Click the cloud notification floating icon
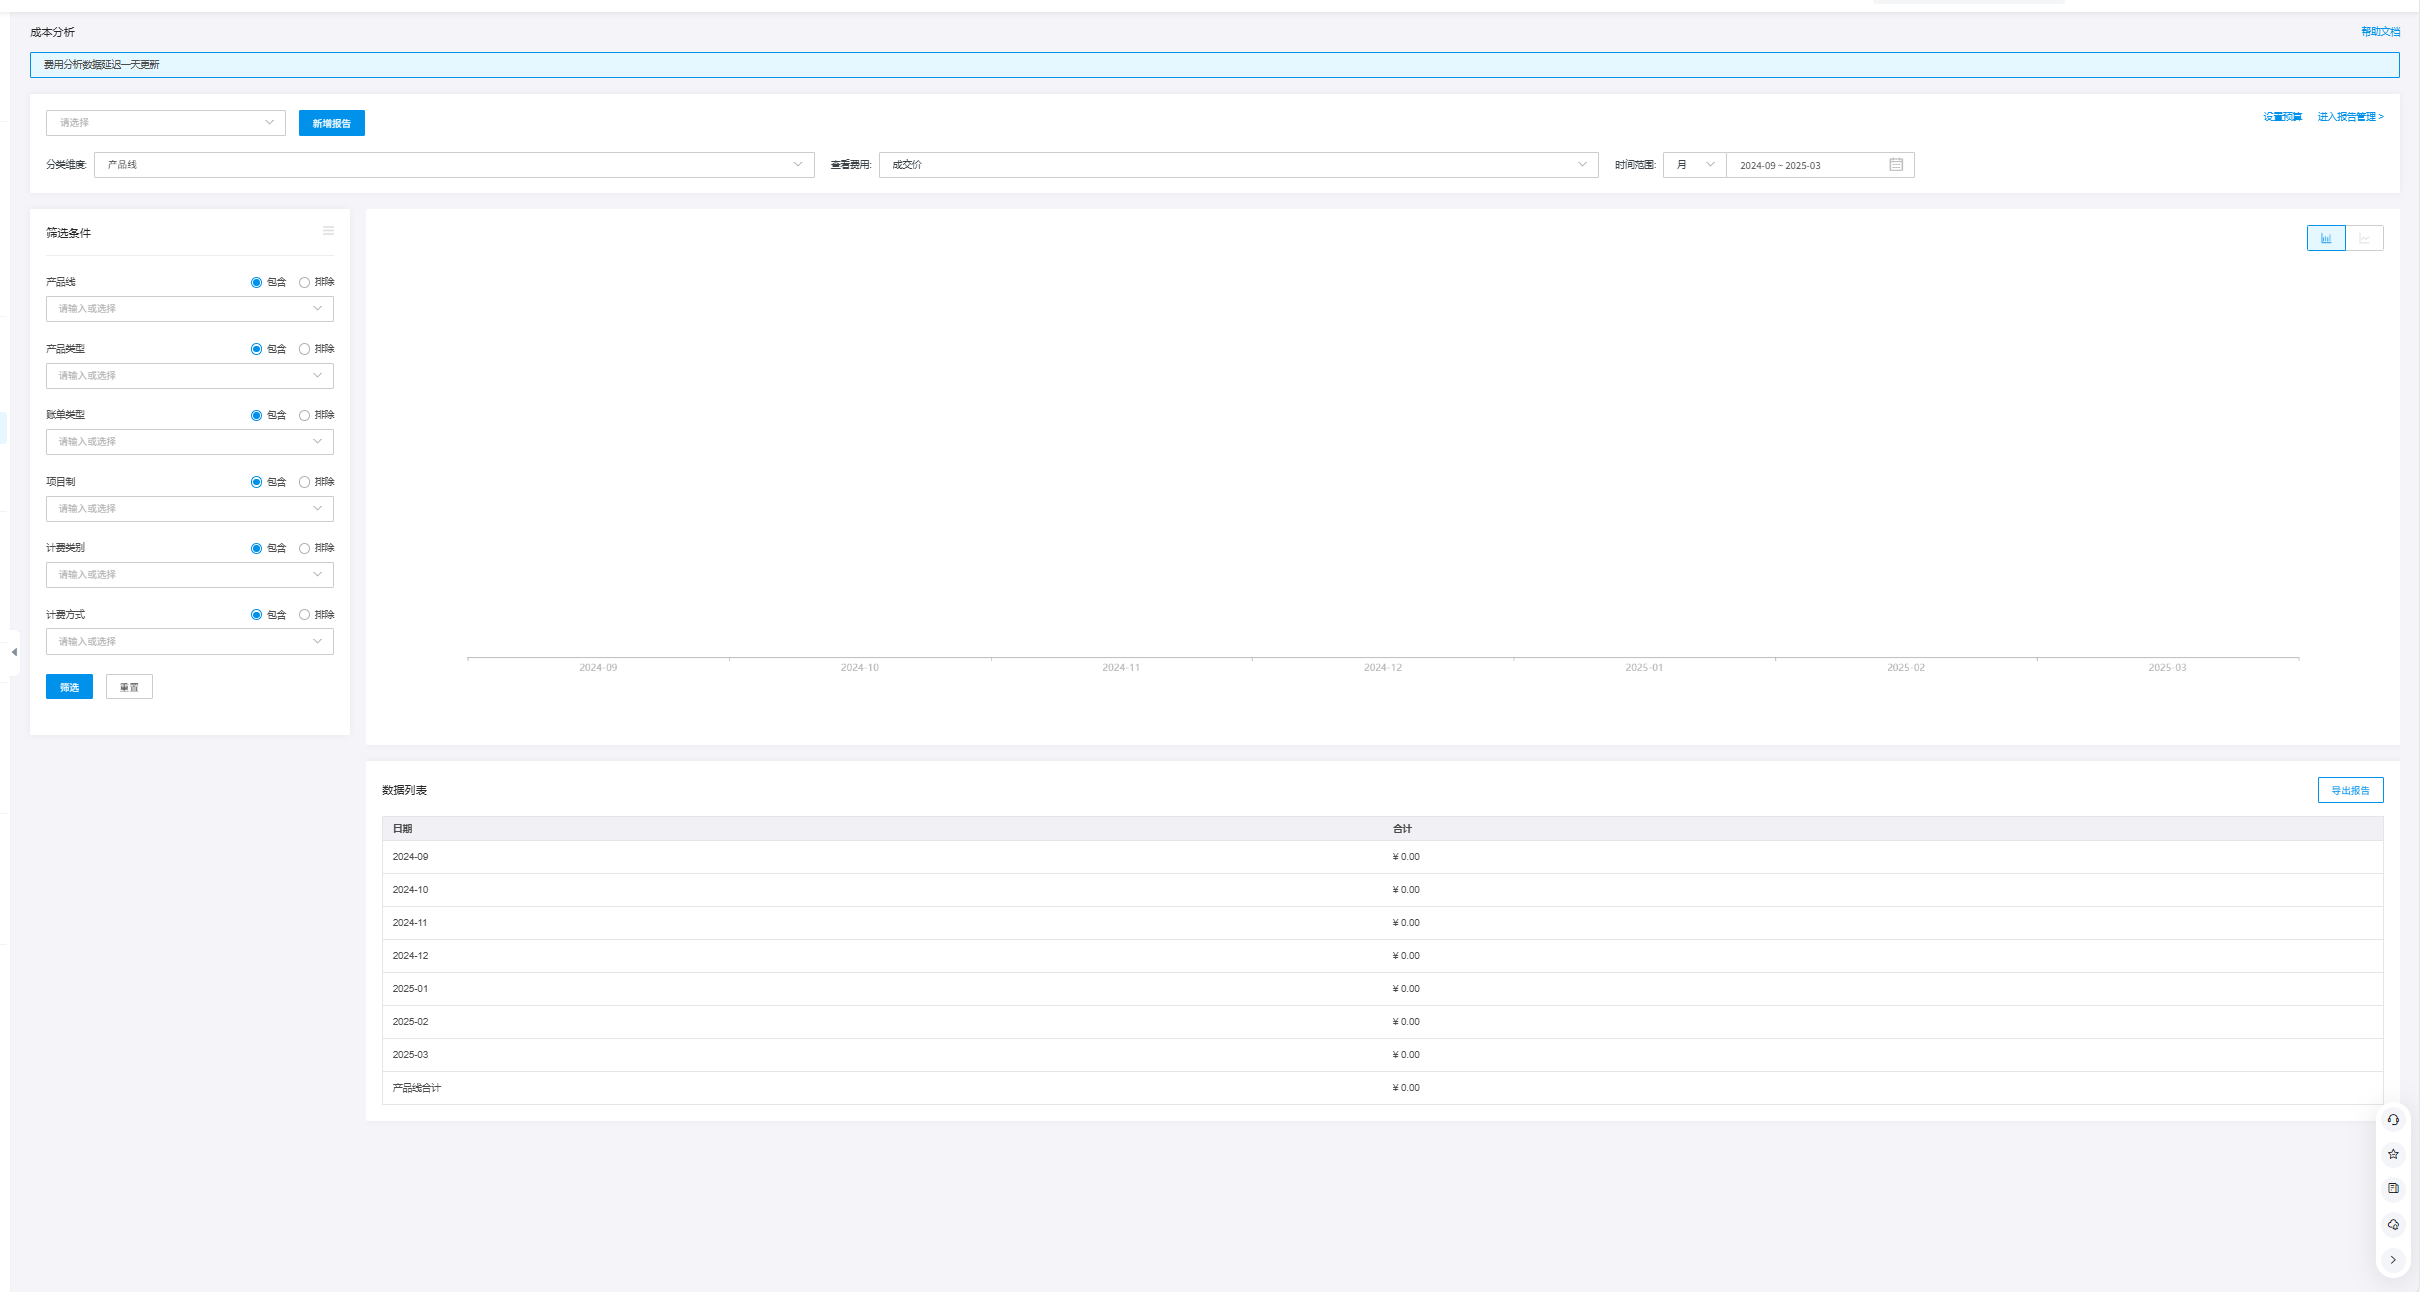The image size is (2420, 1292). pos(2393,1224)
